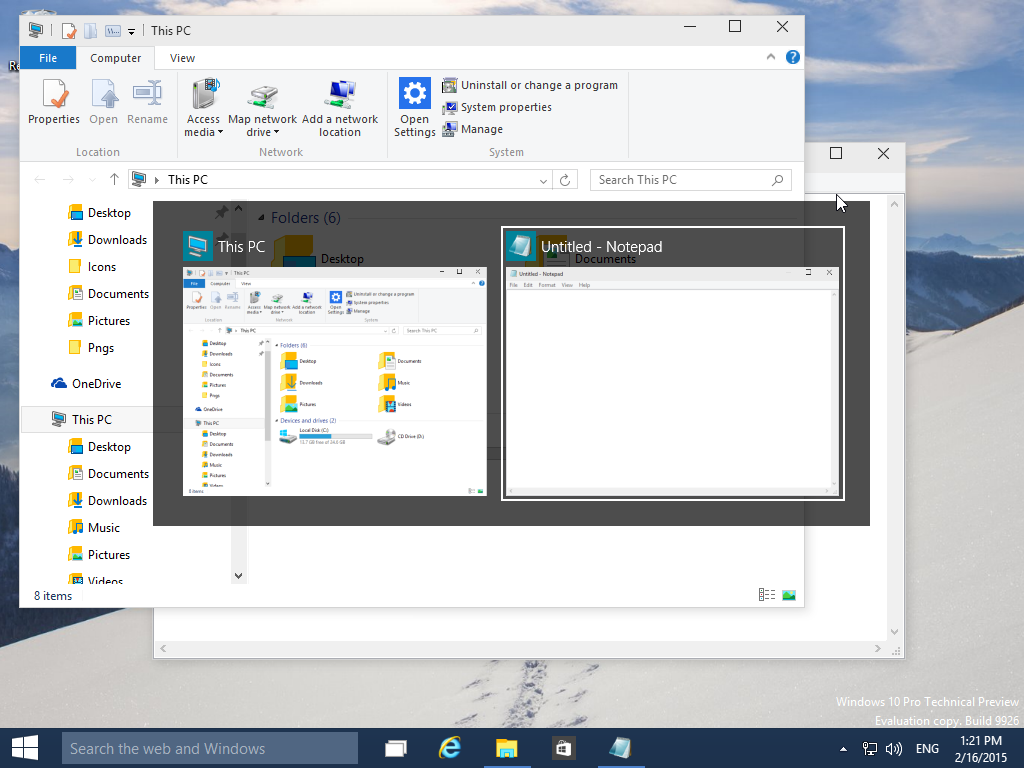This screenshot has height=768, width=1024.
Task: Click inside the Search This PC field
Action: (680, 179)
